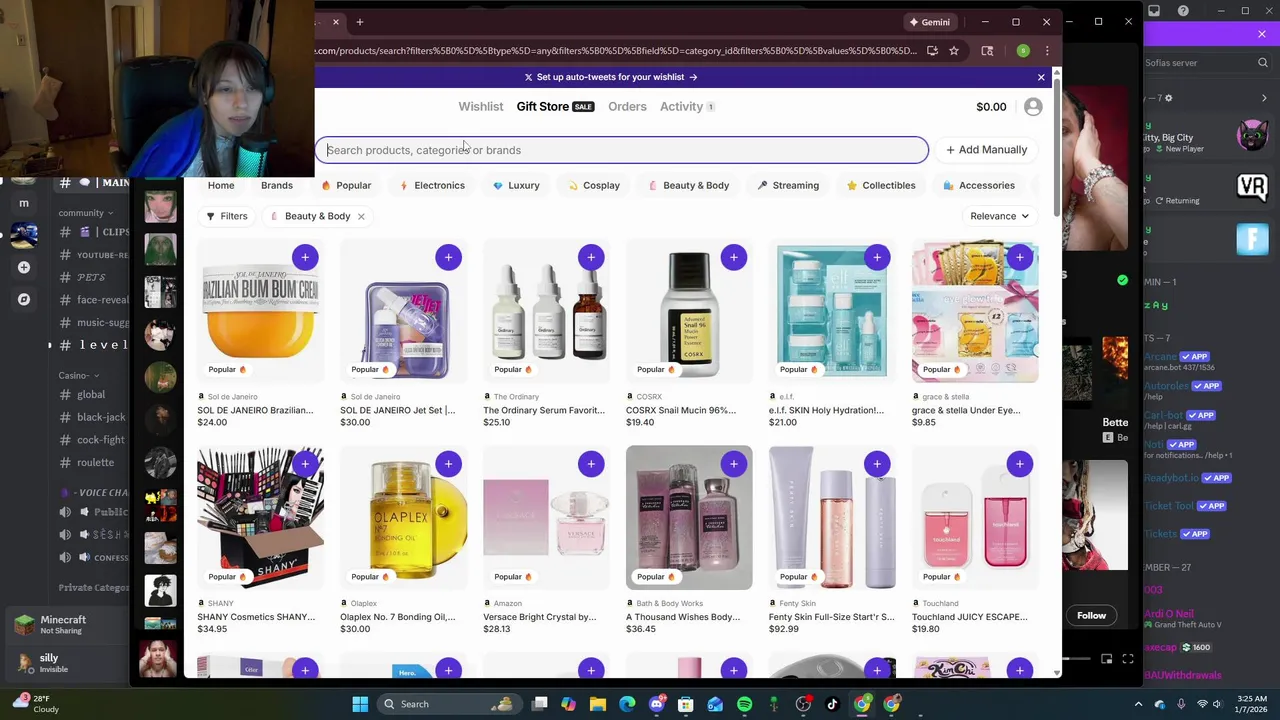Switch to the Activity tab

pos(687,106)
